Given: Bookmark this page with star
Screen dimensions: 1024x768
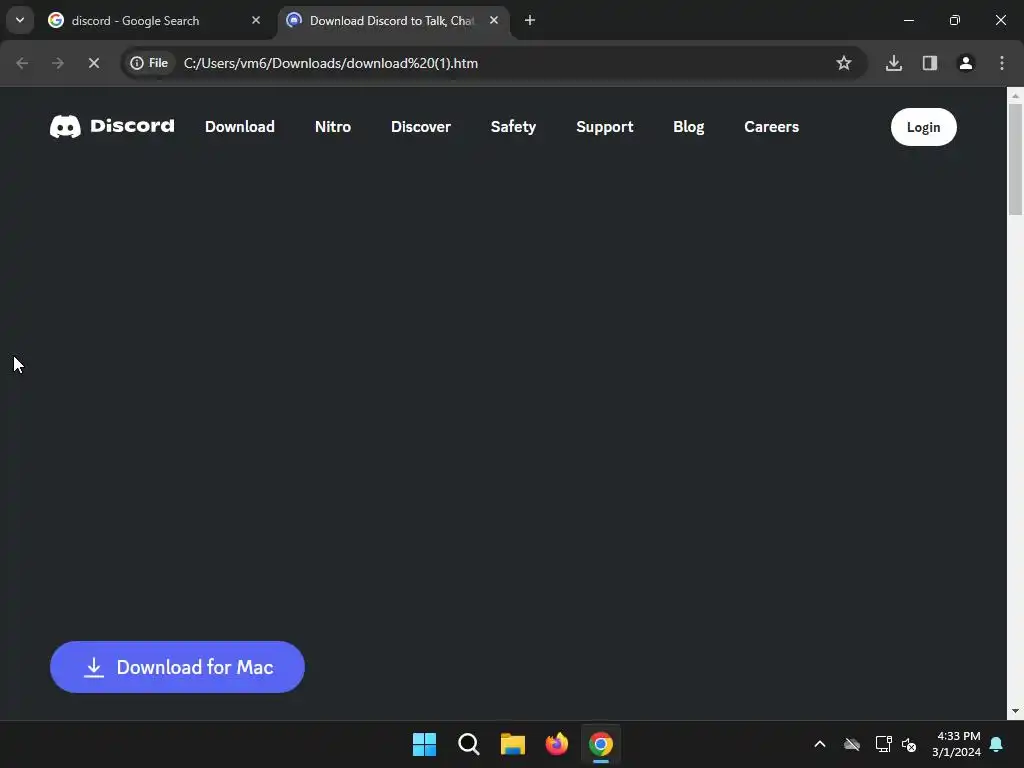Looking at the screenshot, I should pos(844,63).
